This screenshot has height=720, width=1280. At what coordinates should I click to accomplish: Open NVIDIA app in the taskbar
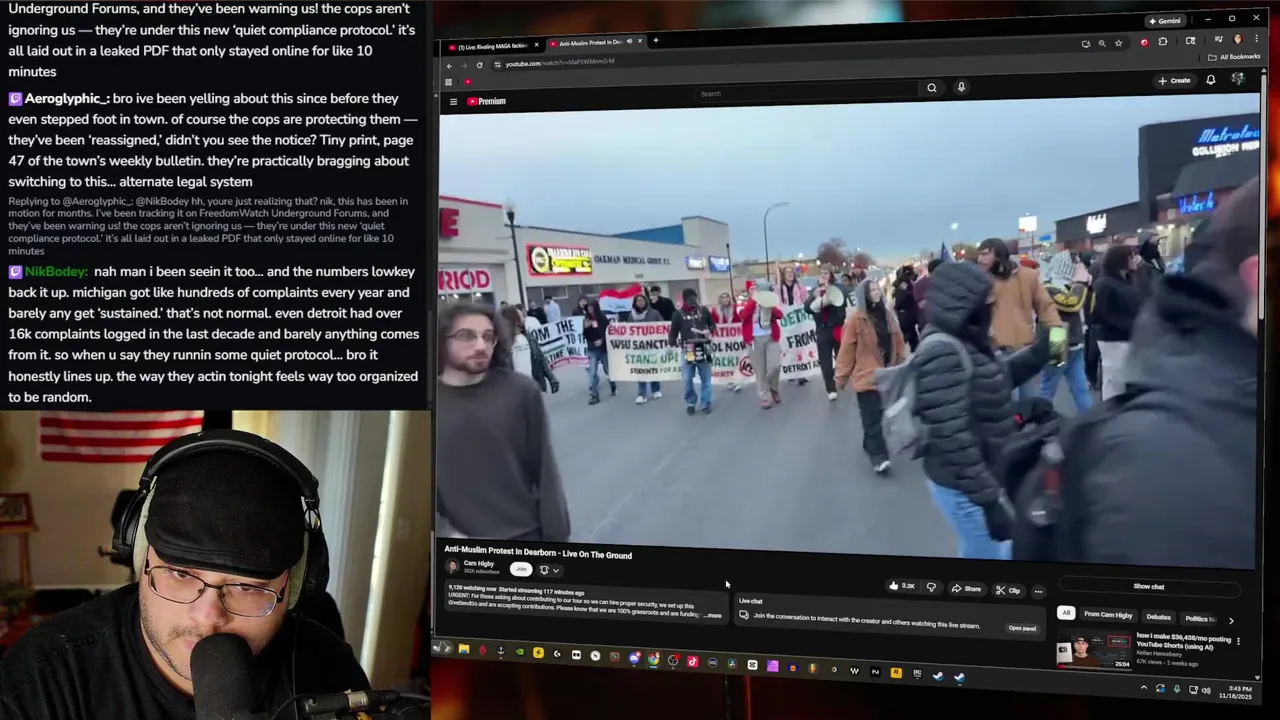tap(519, 652)
